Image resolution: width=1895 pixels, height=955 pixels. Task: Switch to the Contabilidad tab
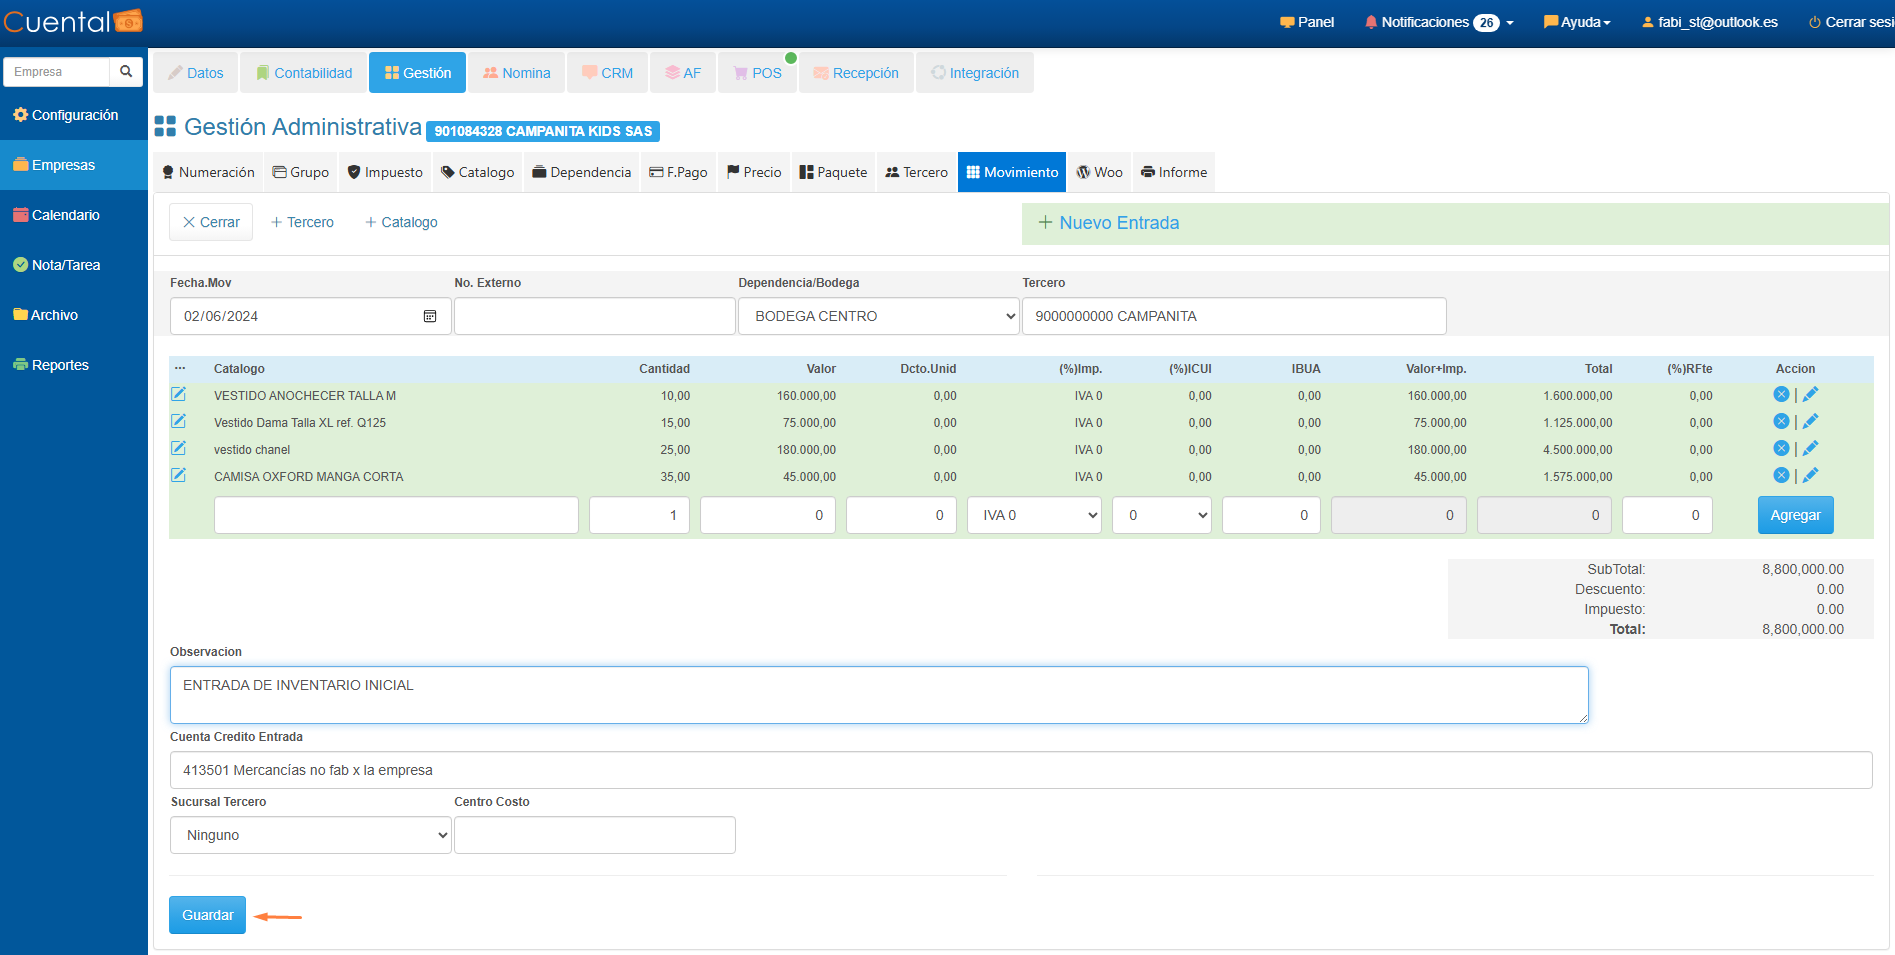point(304,73)
